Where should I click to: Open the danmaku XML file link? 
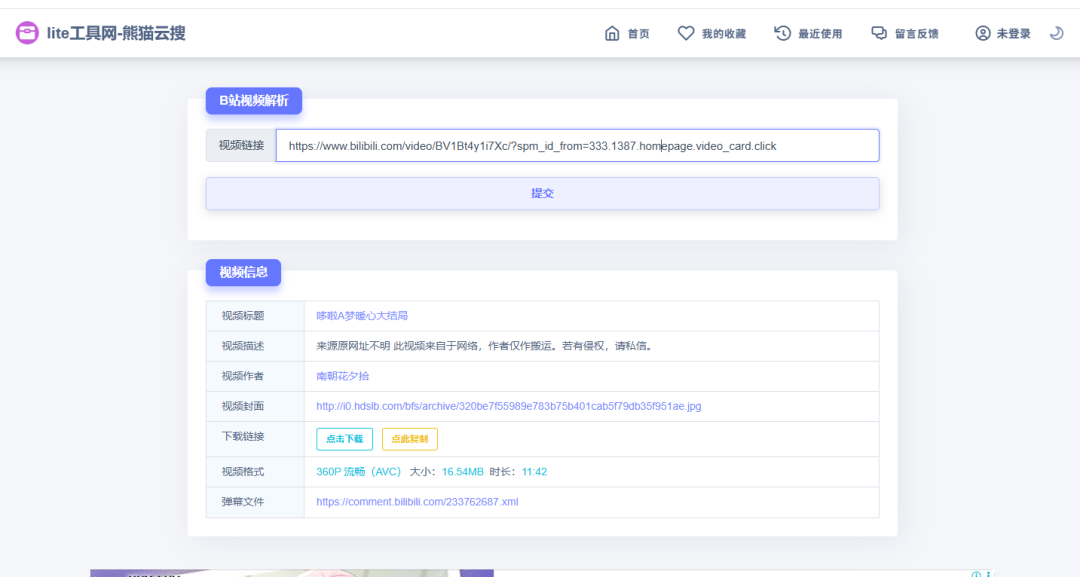(417, 502)
